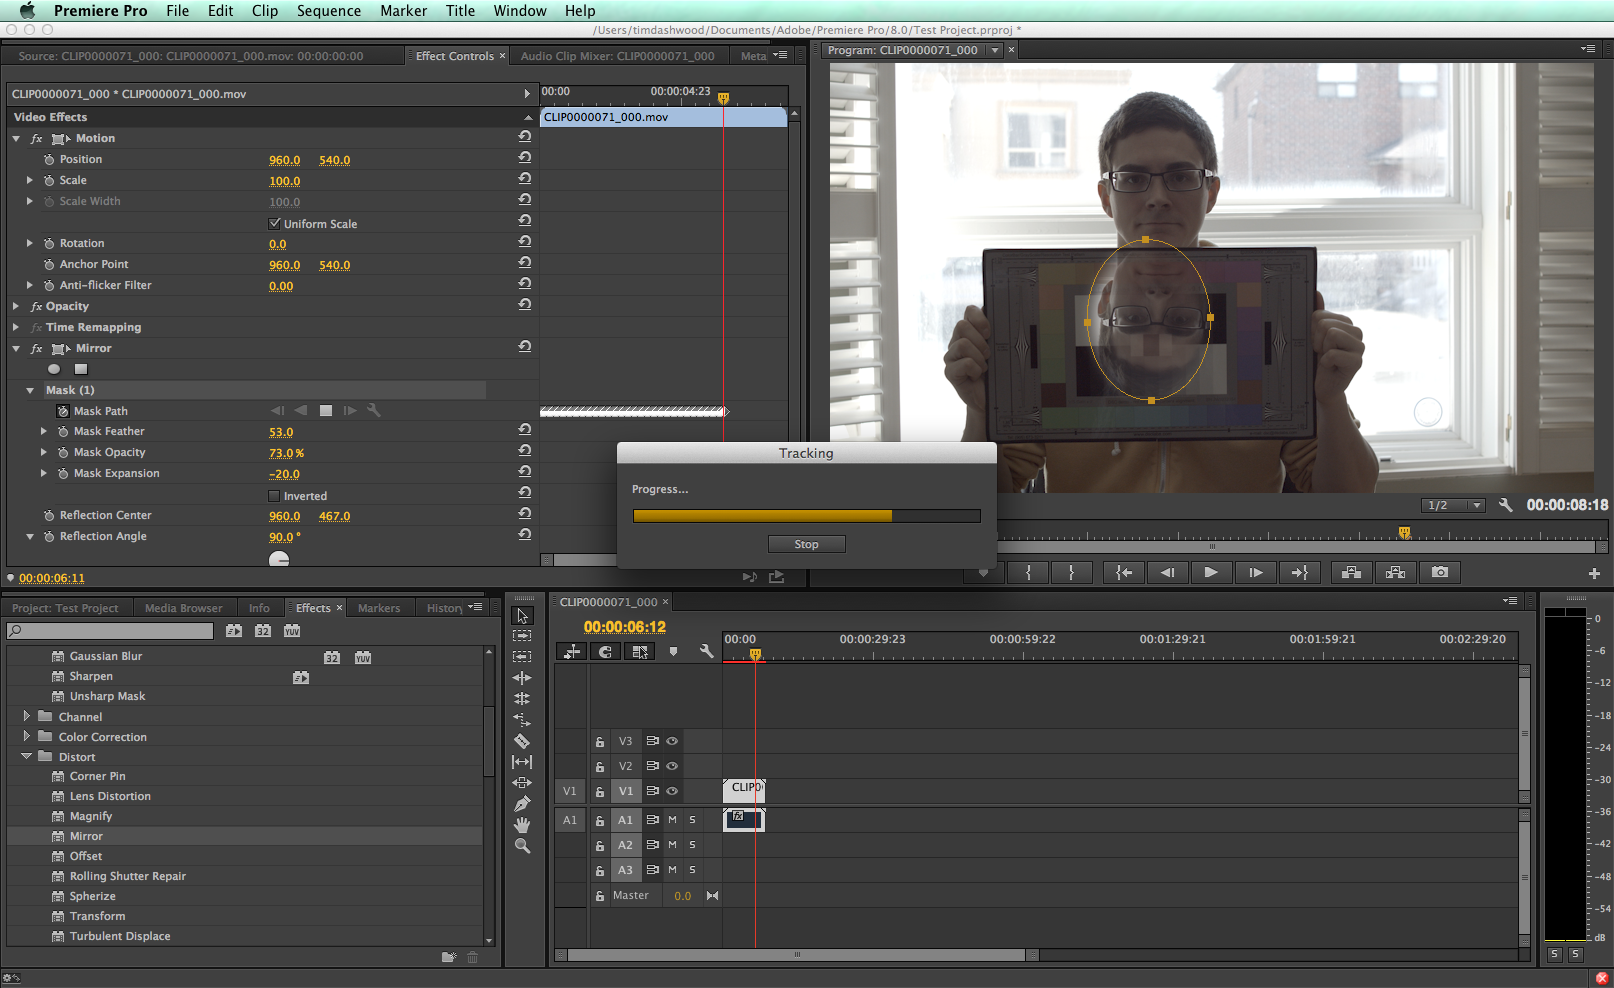
Task: Toggle V1 track output eye icon
Action: point(672,791)
